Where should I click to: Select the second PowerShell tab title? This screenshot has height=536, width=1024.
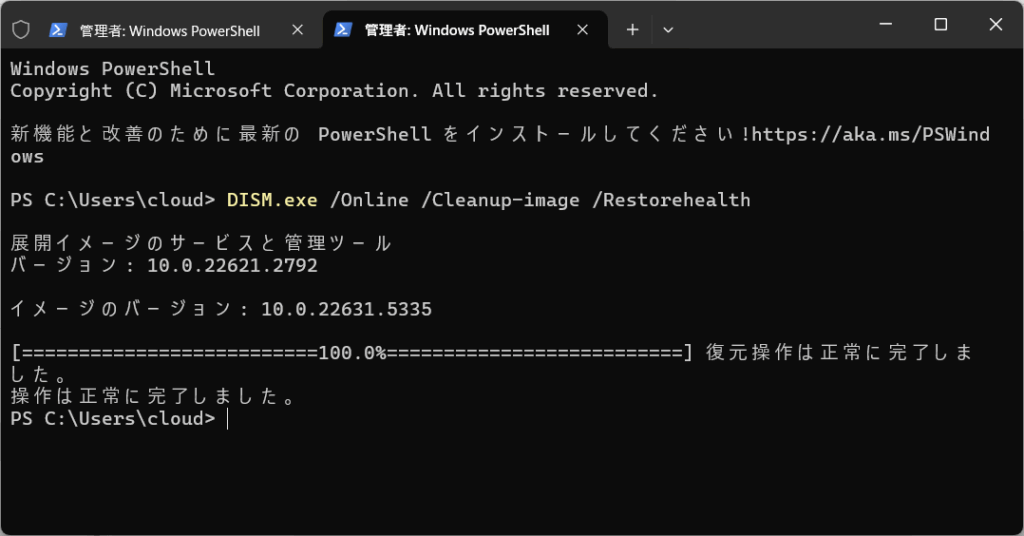tap(457, 31)
